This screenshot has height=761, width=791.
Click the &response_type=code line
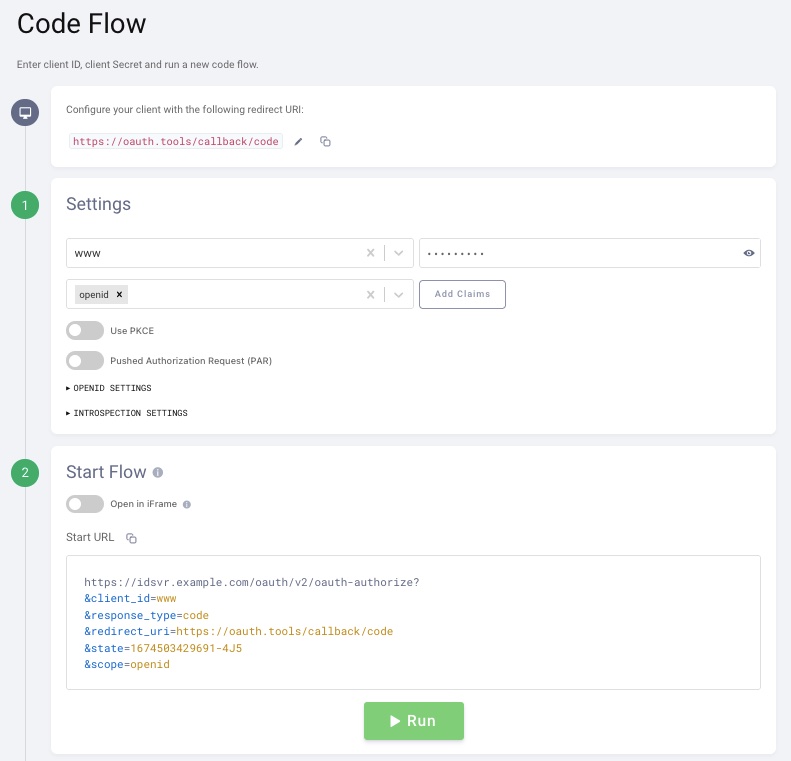pos(146,615)
